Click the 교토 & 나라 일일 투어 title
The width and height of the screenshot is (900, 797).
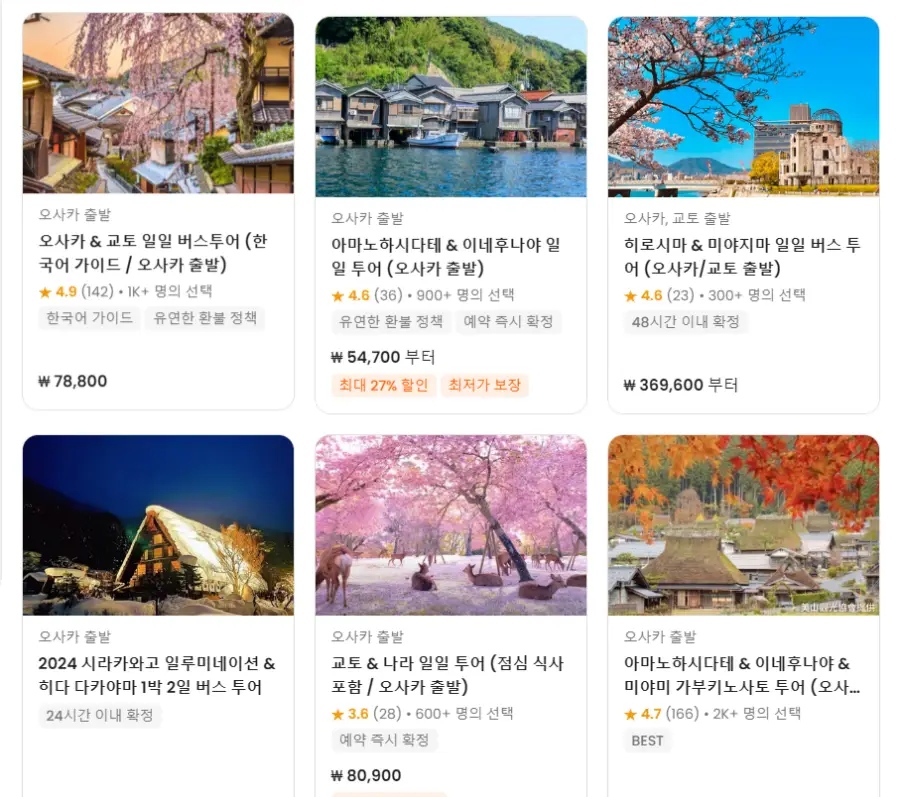pyautogui.click(x=448, y=675)
